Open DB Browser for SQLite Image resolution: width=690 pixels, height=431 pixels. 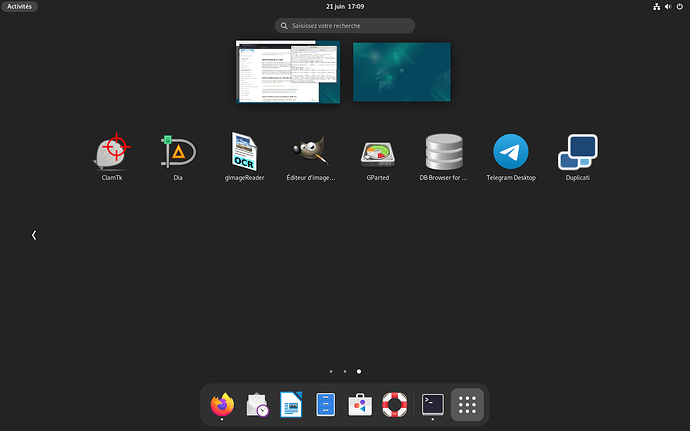click(444, 152)
